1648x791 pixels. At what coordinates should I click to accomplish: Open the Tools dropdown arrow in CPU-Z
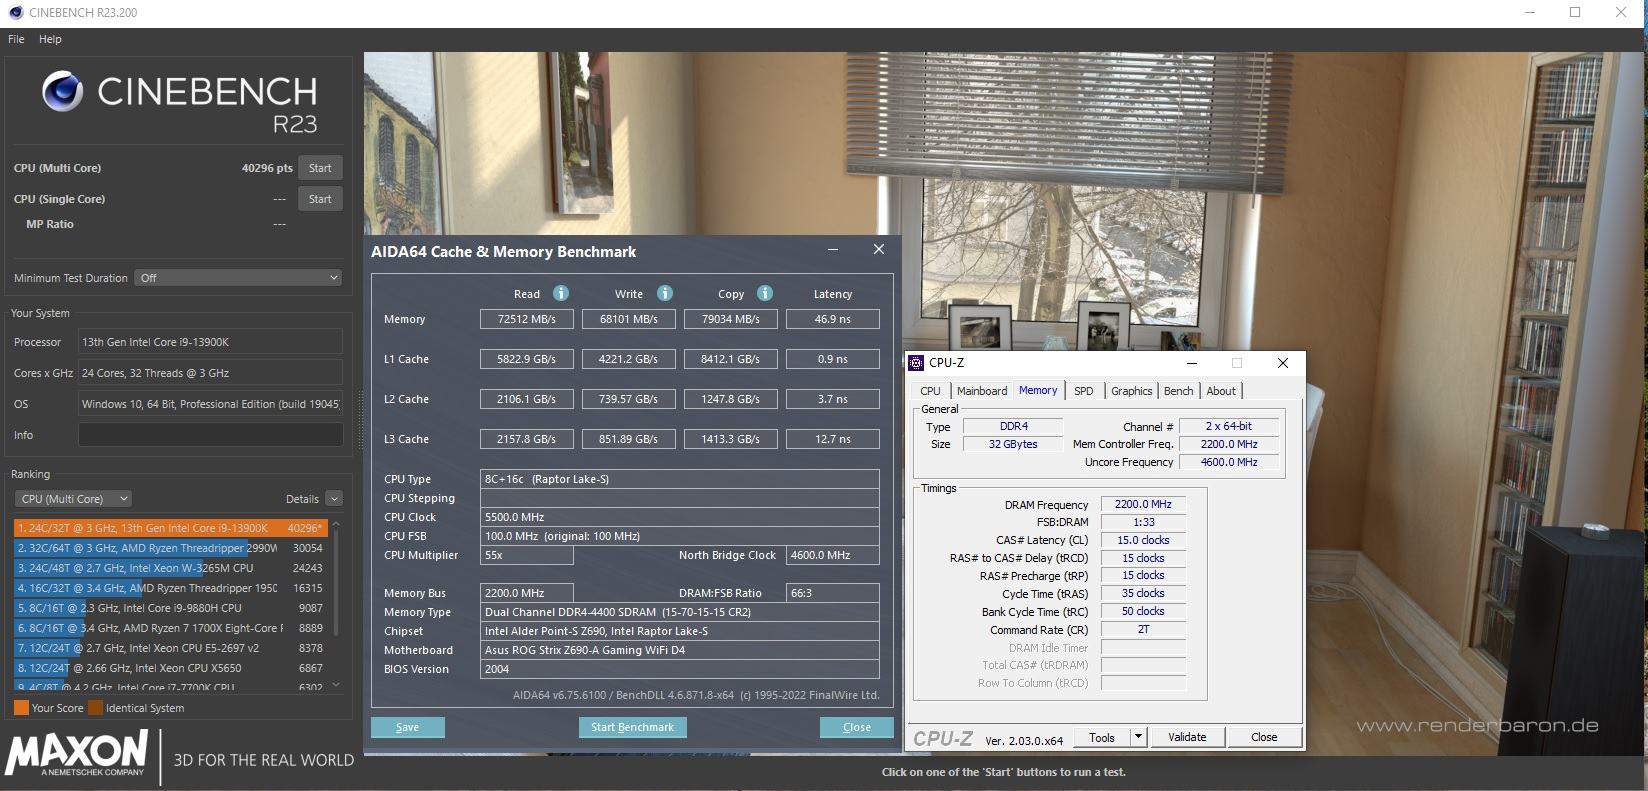click(x=1138, y=737)
